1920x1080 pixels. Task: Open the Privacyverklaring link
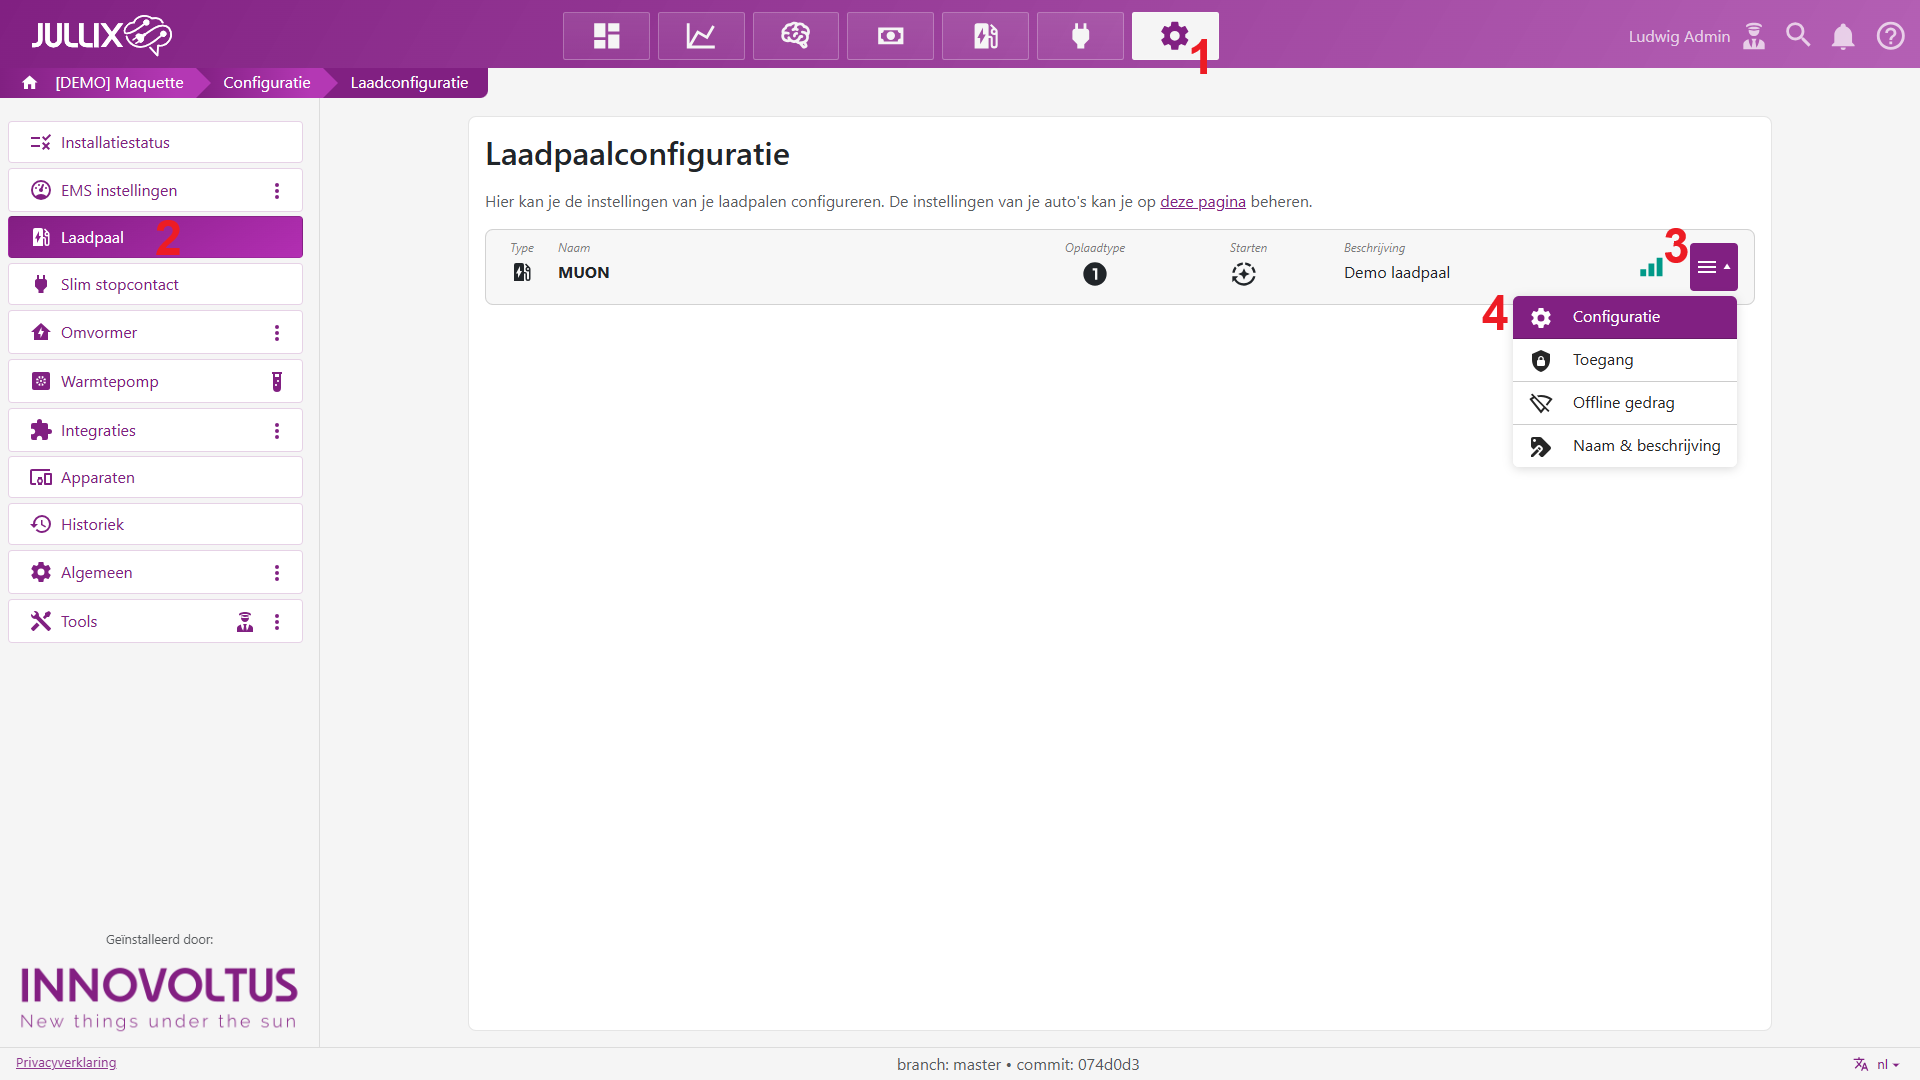(x=66, y=1063)
